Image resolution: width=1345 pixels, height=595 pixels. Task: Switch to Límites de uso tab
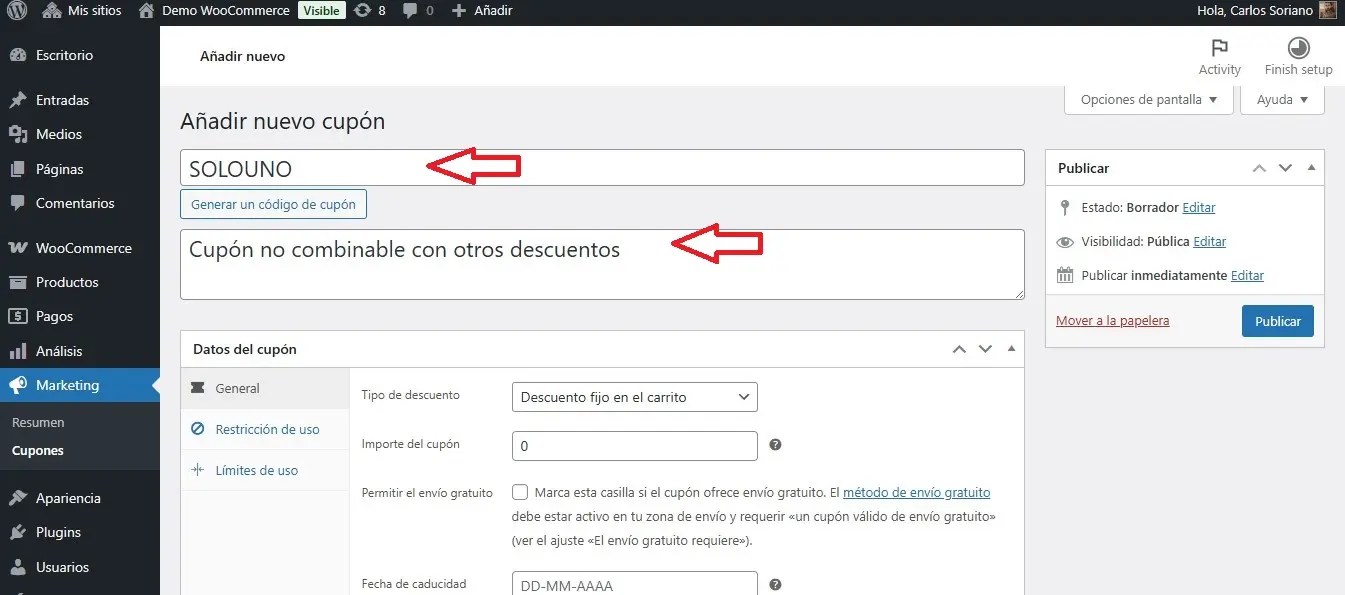click(x=257, y=470)
